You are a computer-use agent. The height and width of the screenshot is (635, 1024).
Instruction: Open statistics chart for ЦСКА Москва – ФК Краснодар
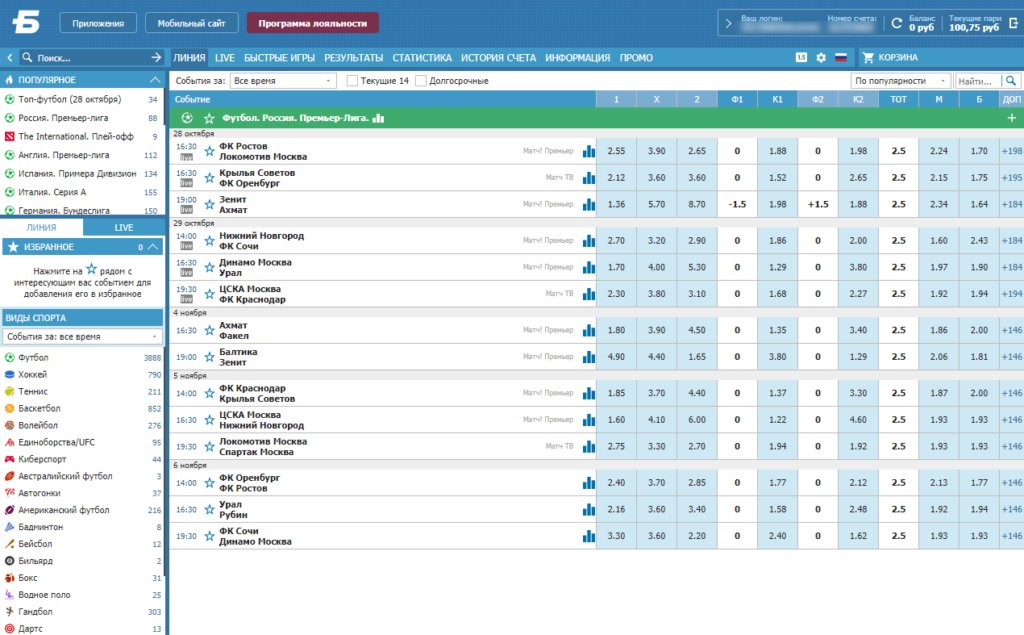click(x=589, y=294)
